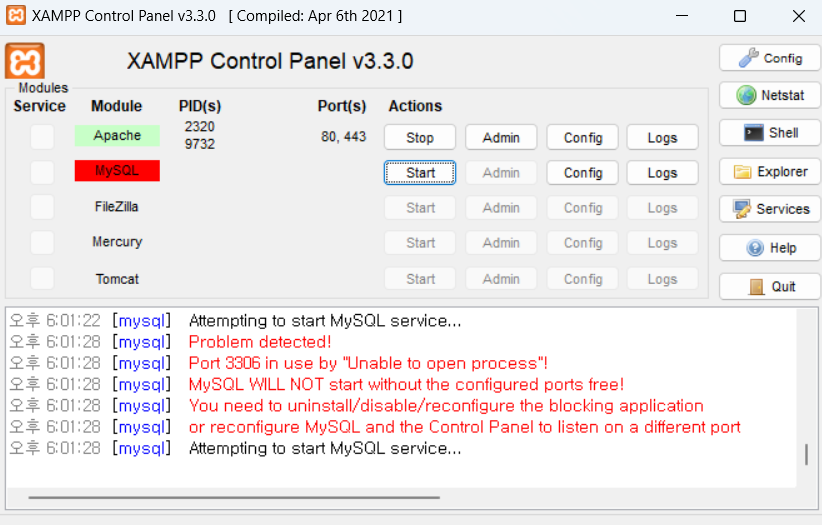Image resolution: width=822 pixels, height=525 pixels.
Task: Click Mercury Config button
Action: 582,243
